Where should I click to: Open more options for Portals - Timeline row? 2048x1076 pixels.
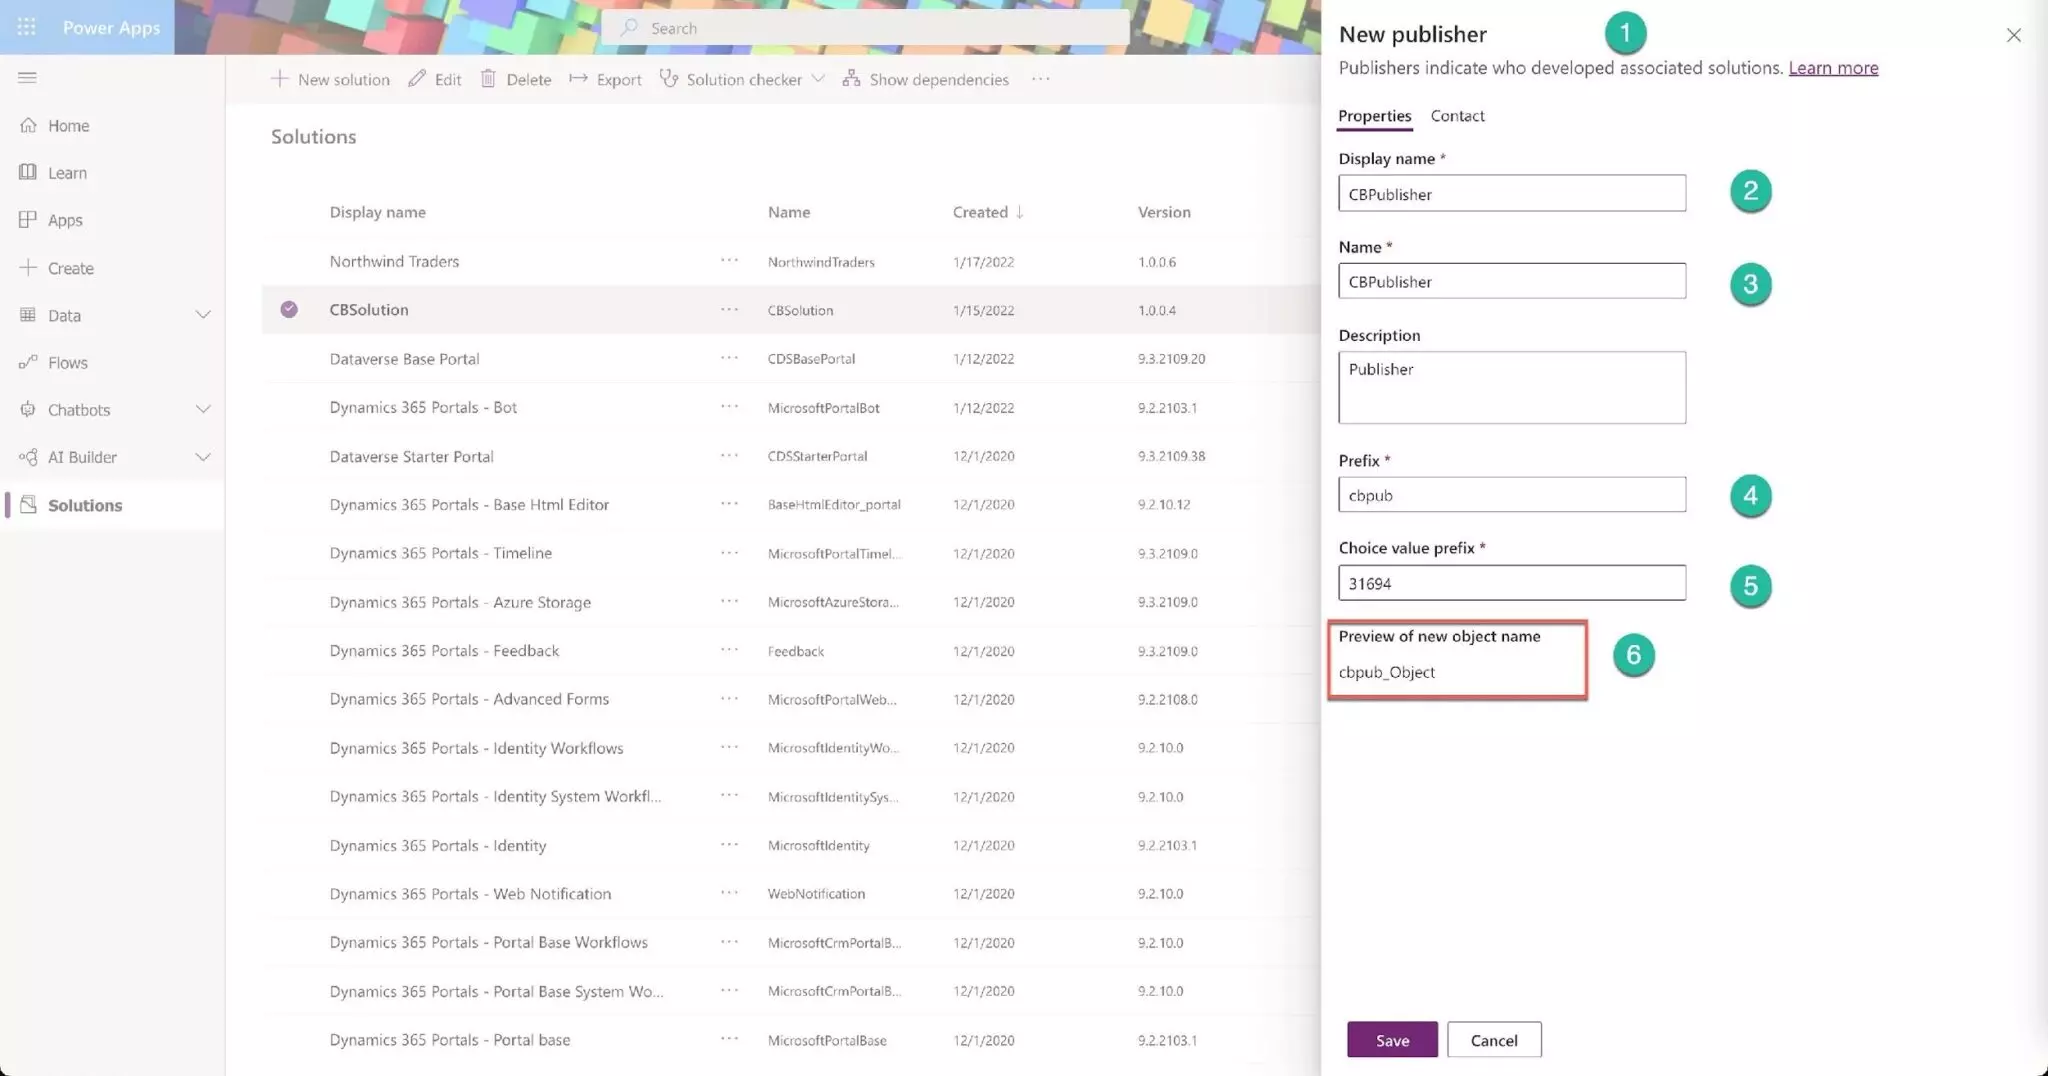point(729,553)
